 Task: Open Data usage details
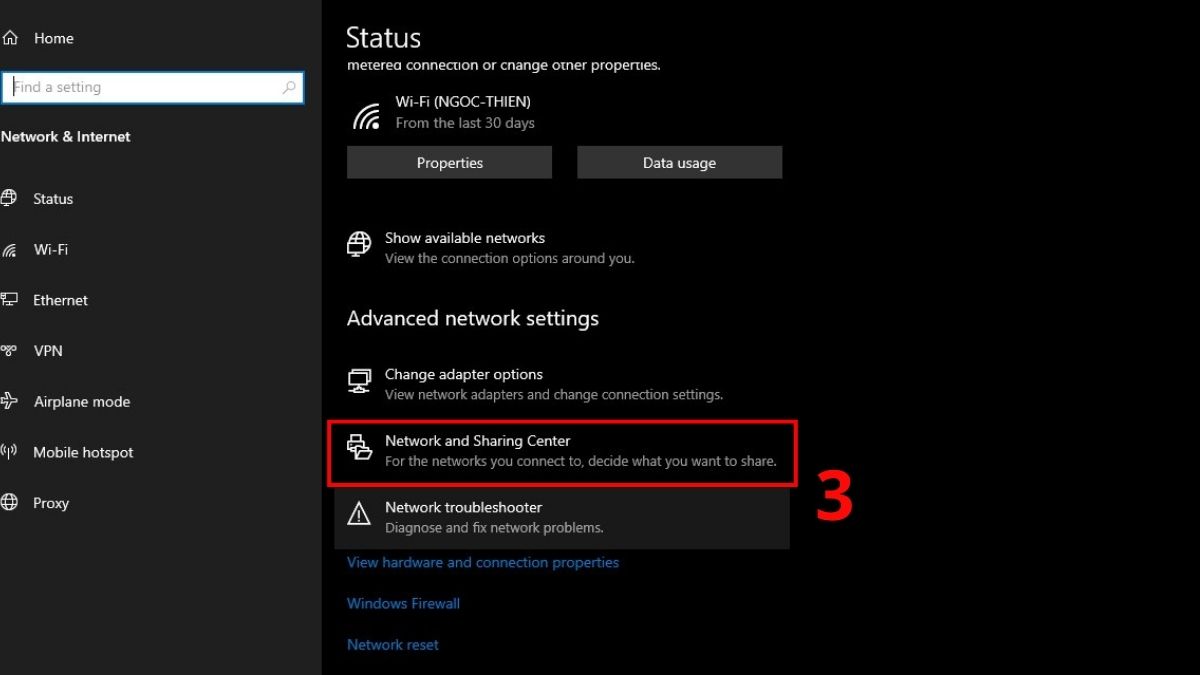(679, 162)
